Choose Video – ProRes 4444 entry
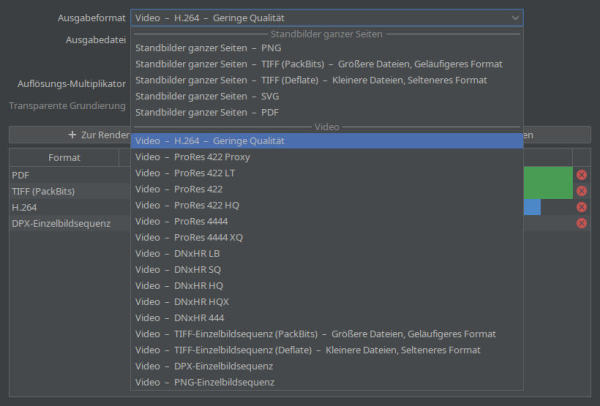Image resolution: width=600 pixels, height=406 pixels. [327, 221]
